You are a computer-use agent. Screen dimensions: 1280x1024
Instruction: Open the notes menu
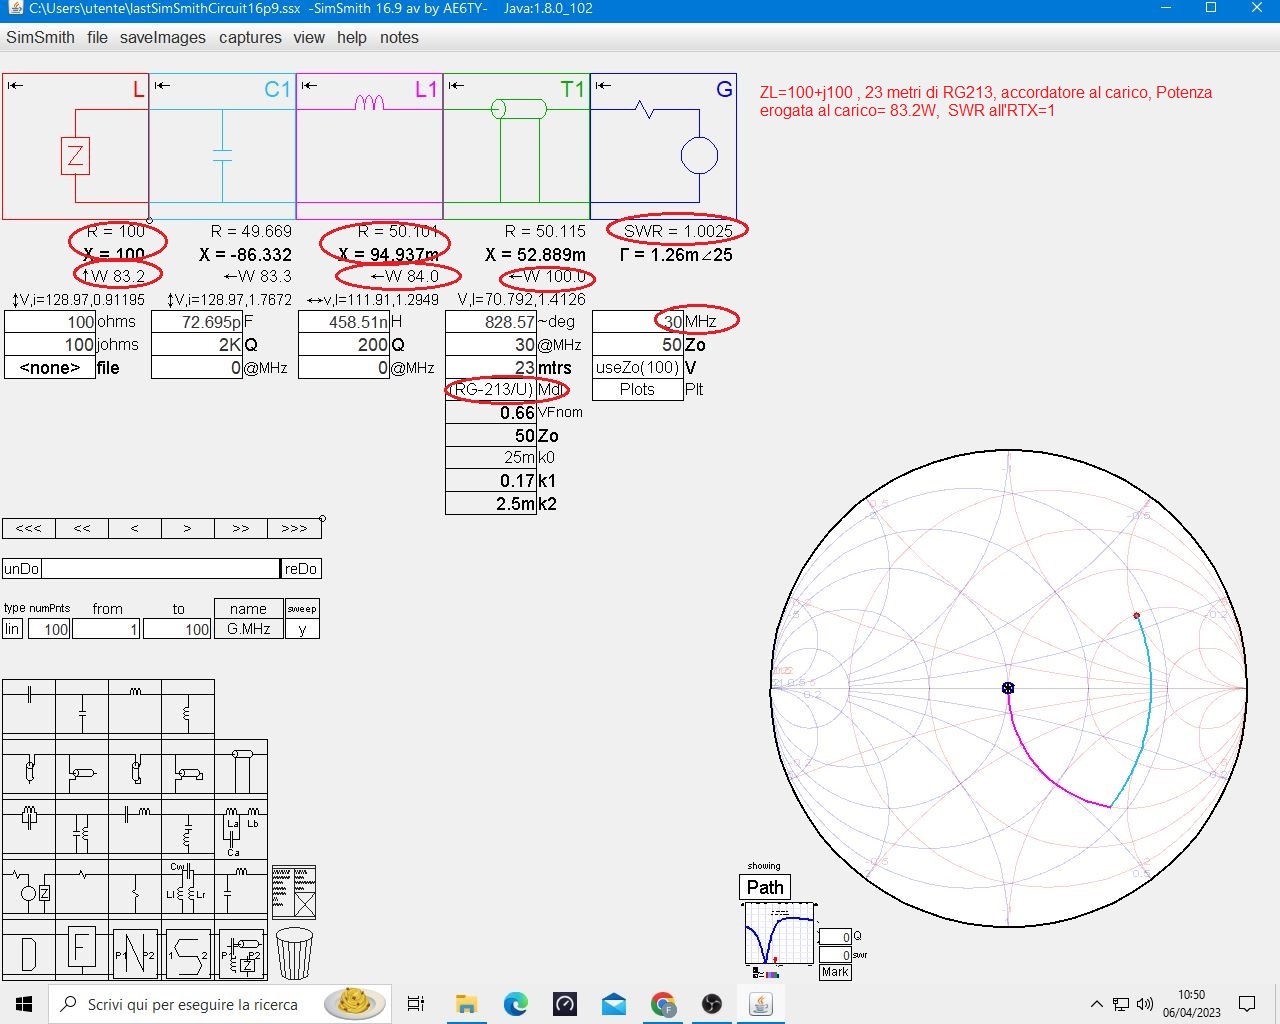(399, 37)
